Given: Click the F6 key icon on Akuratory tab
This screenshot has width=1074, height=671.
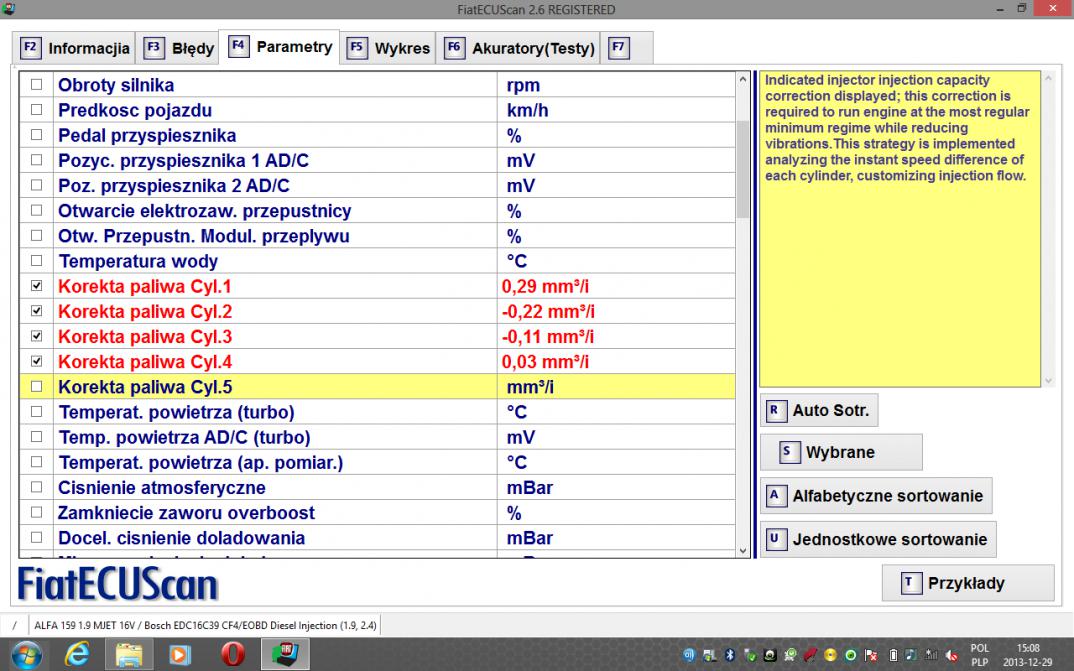Looking at the screenshot, I should [454, 48].
